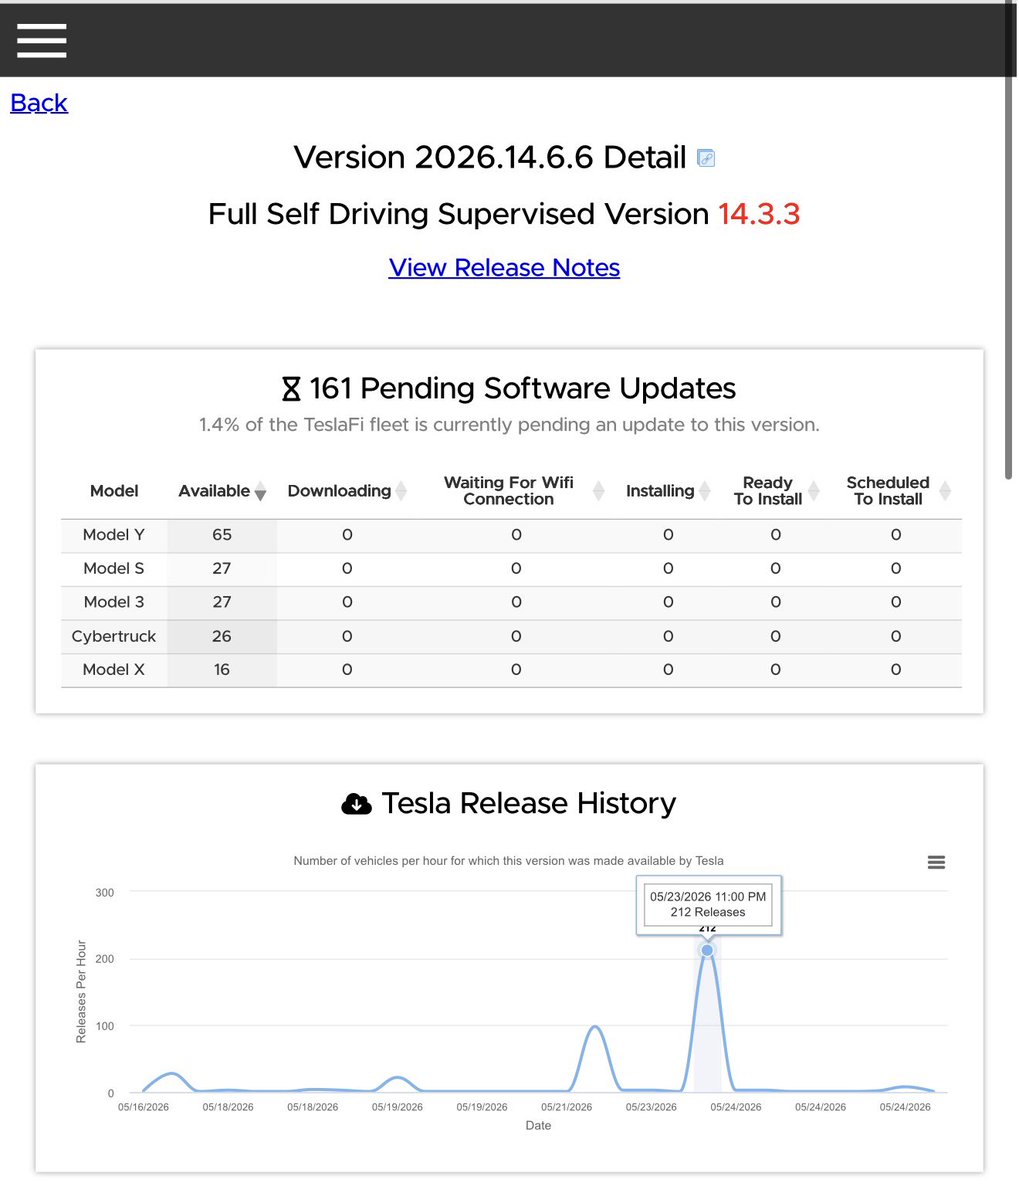Viewport: 1019px width, 1200px height.
Task: Click the Releases Per Hour axis title
Action: click(x=82, y=992)
